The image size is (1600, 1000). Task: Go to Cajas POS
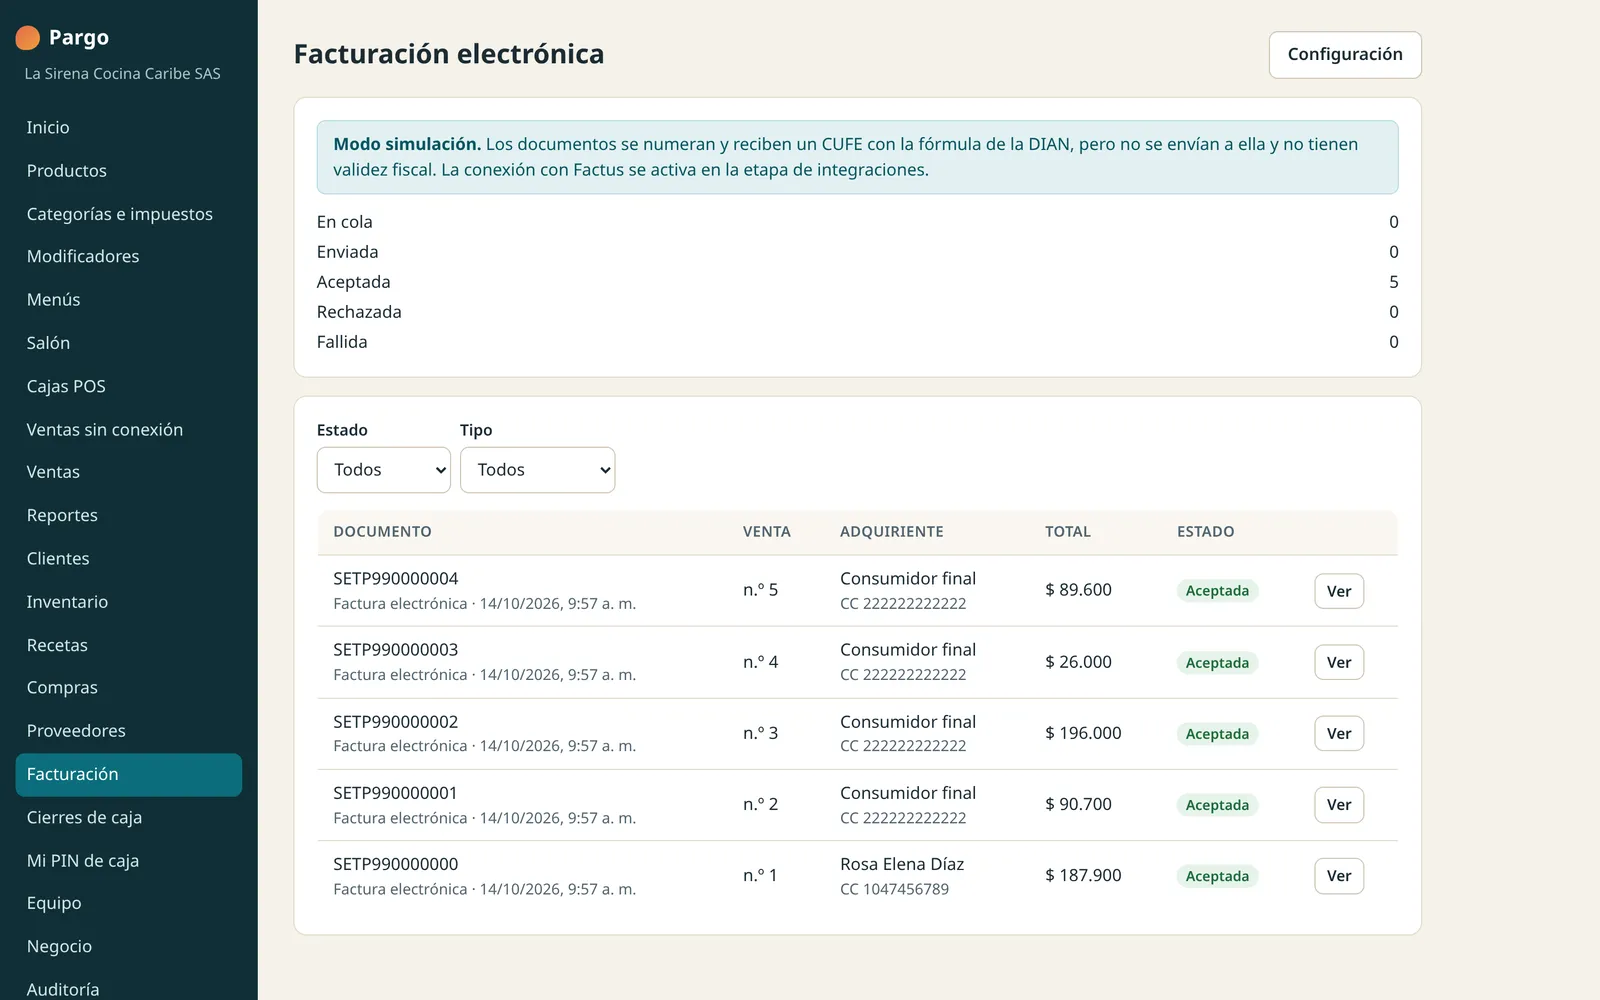[129, 386]
